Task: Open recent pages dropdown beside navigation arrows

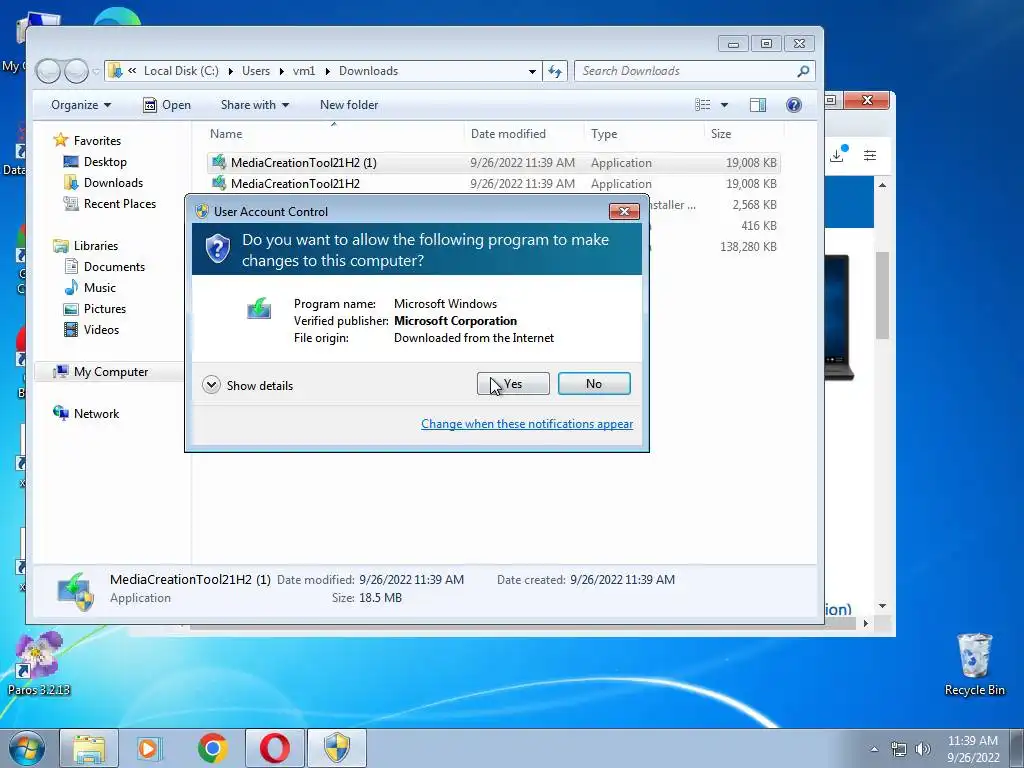Action: pos(96,71)
